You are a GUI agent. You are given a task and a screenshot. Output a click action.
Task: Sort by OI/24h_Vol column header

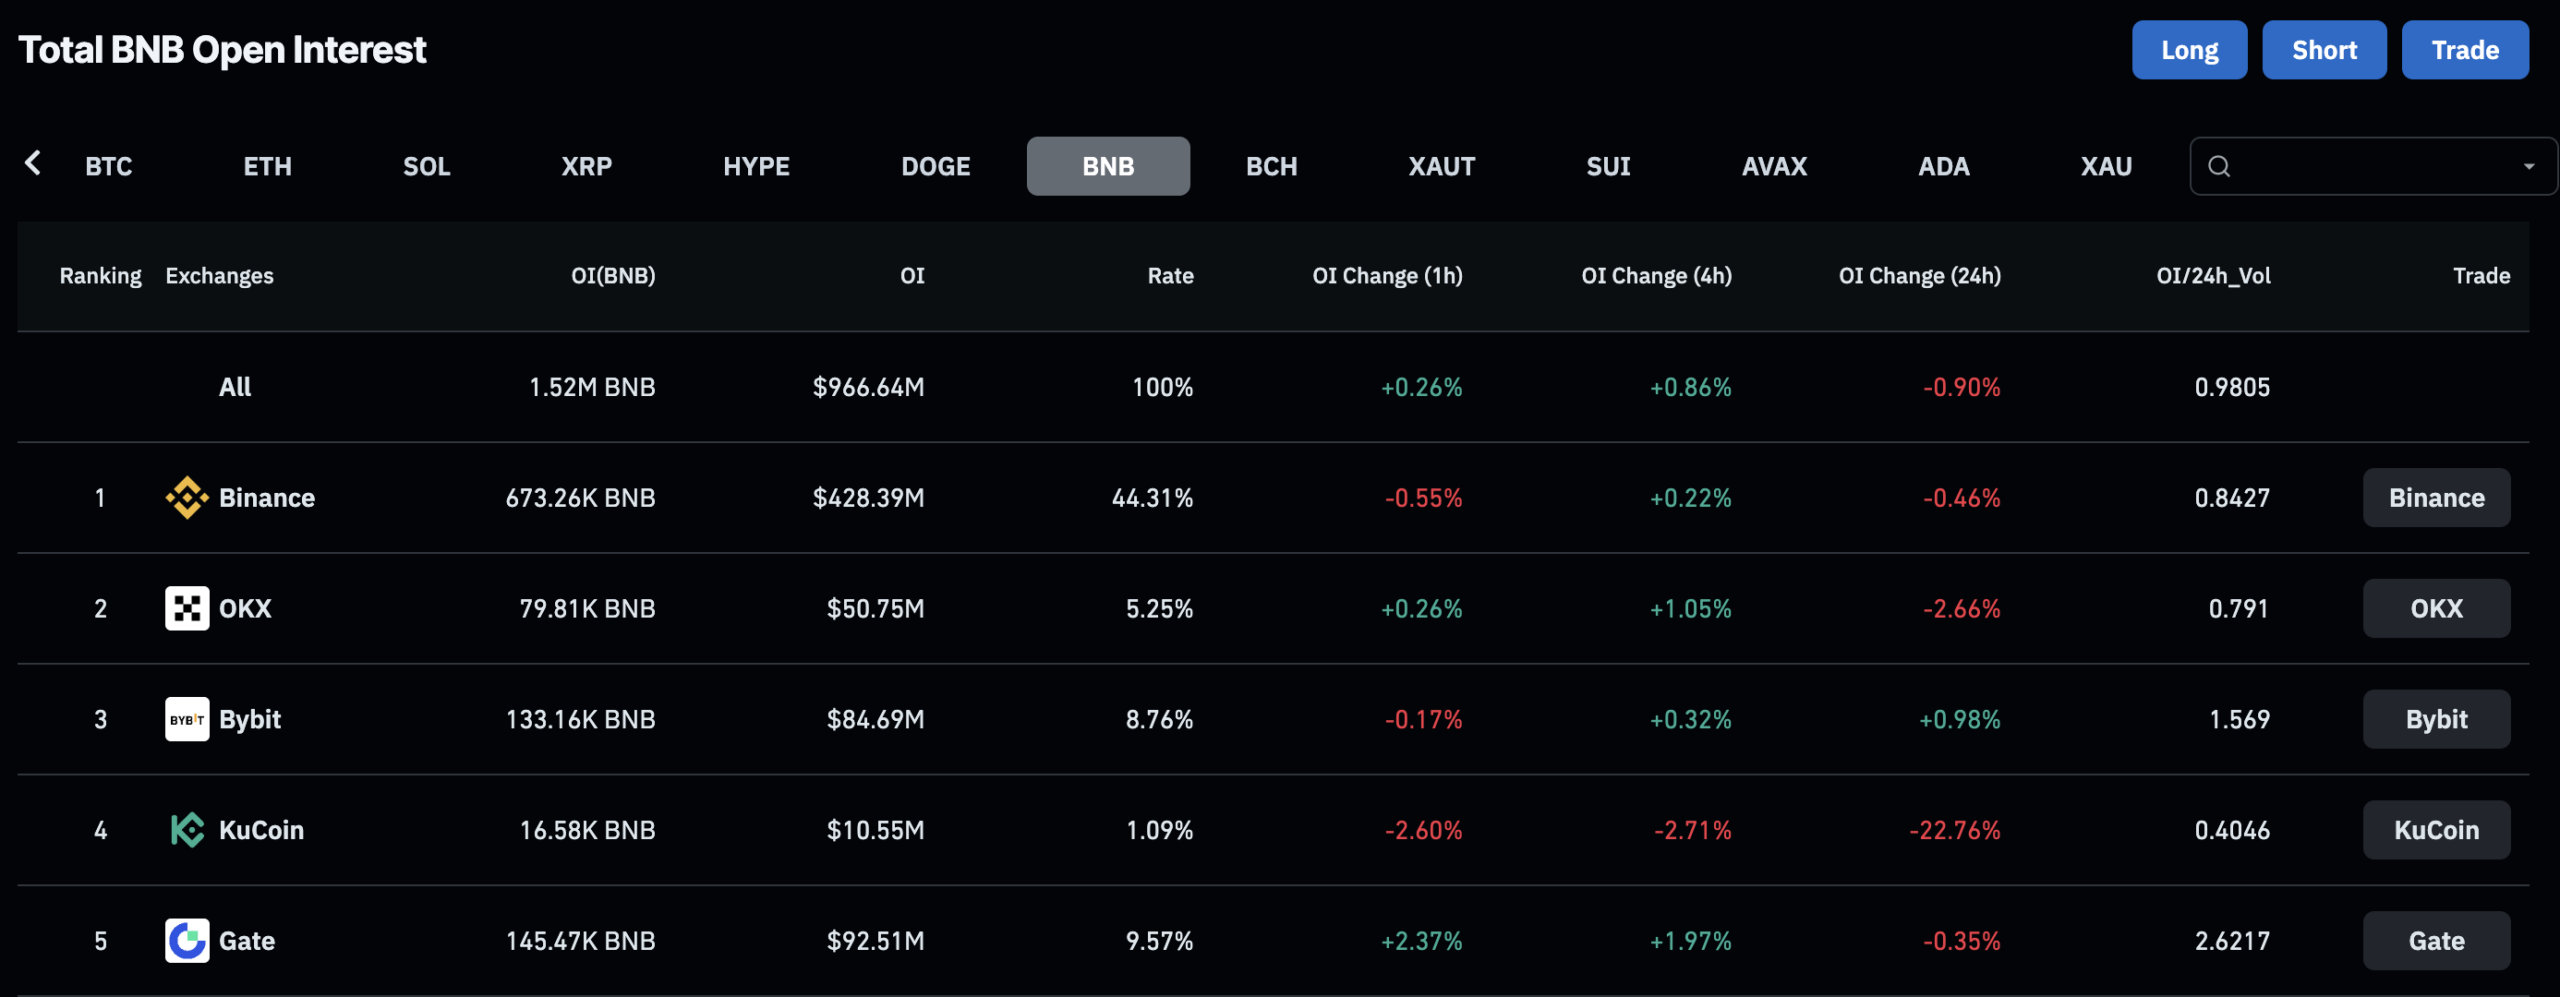pyautogui.click(x=2213, y=276)
